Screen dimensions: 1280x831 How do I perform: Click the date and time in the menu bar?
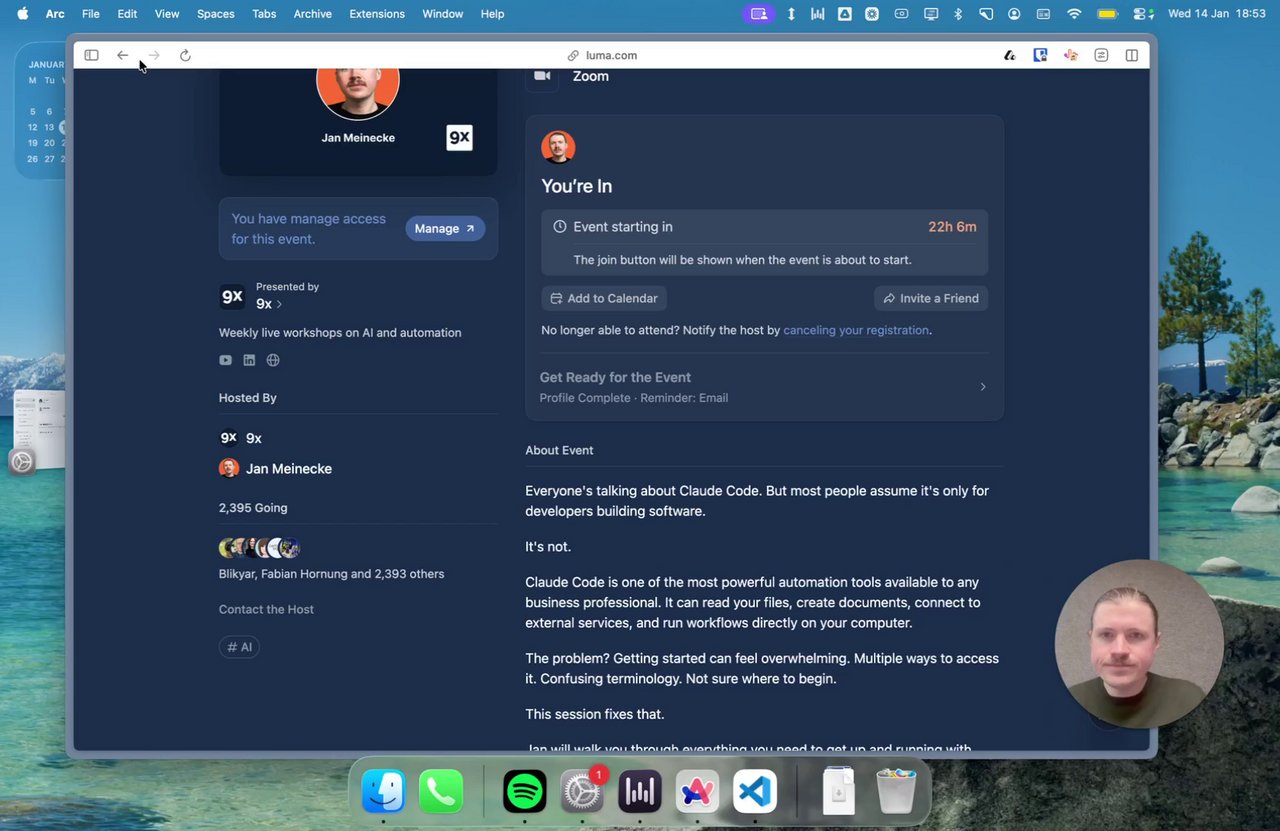(x=1216, y=14)
